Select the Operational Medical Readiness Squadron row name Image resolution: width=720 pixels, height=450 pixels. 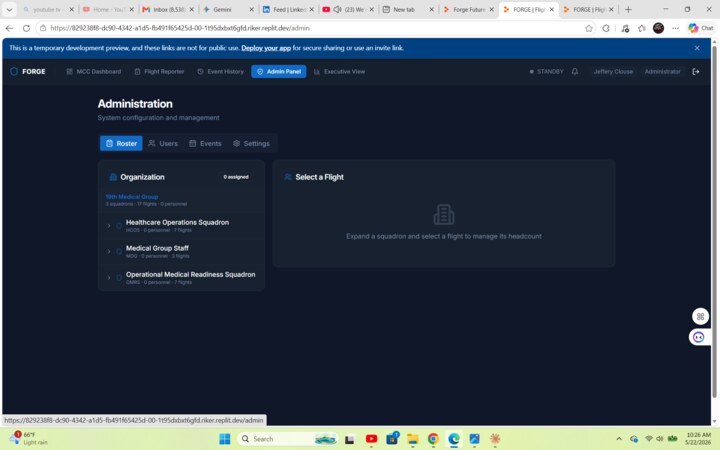pyautogui.click(x=191, y=274)
